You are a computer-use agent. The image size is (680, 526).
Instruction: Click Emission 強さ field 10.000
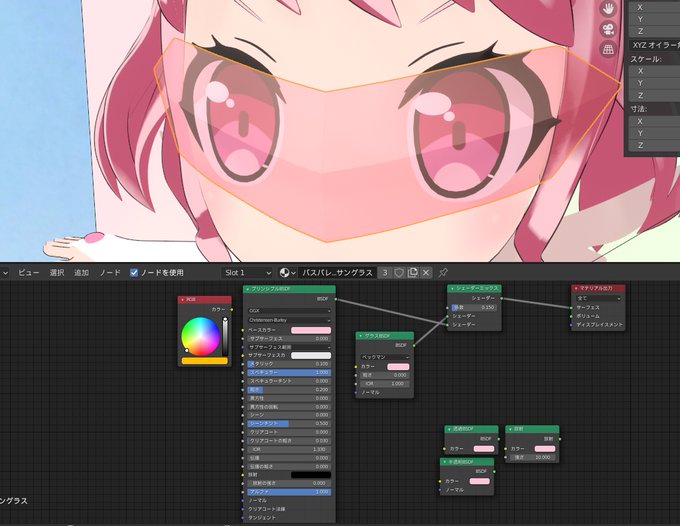tap(533, 457)
